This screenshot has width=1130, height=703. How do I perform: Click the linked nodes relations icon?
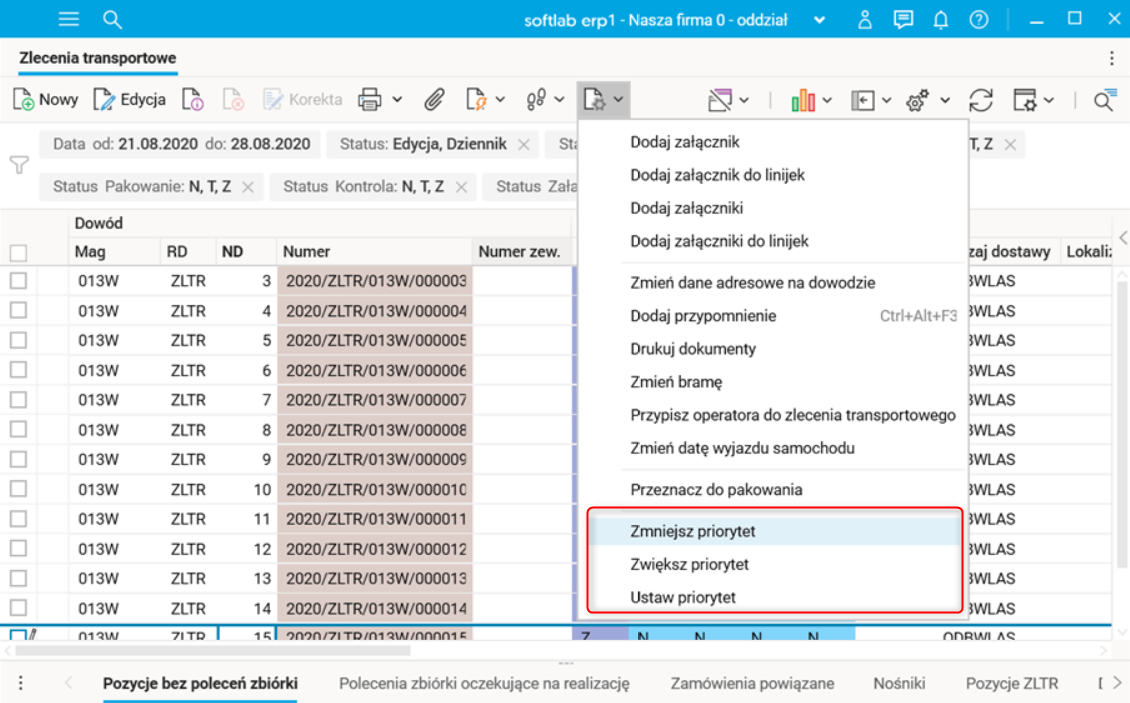point(535,100)
